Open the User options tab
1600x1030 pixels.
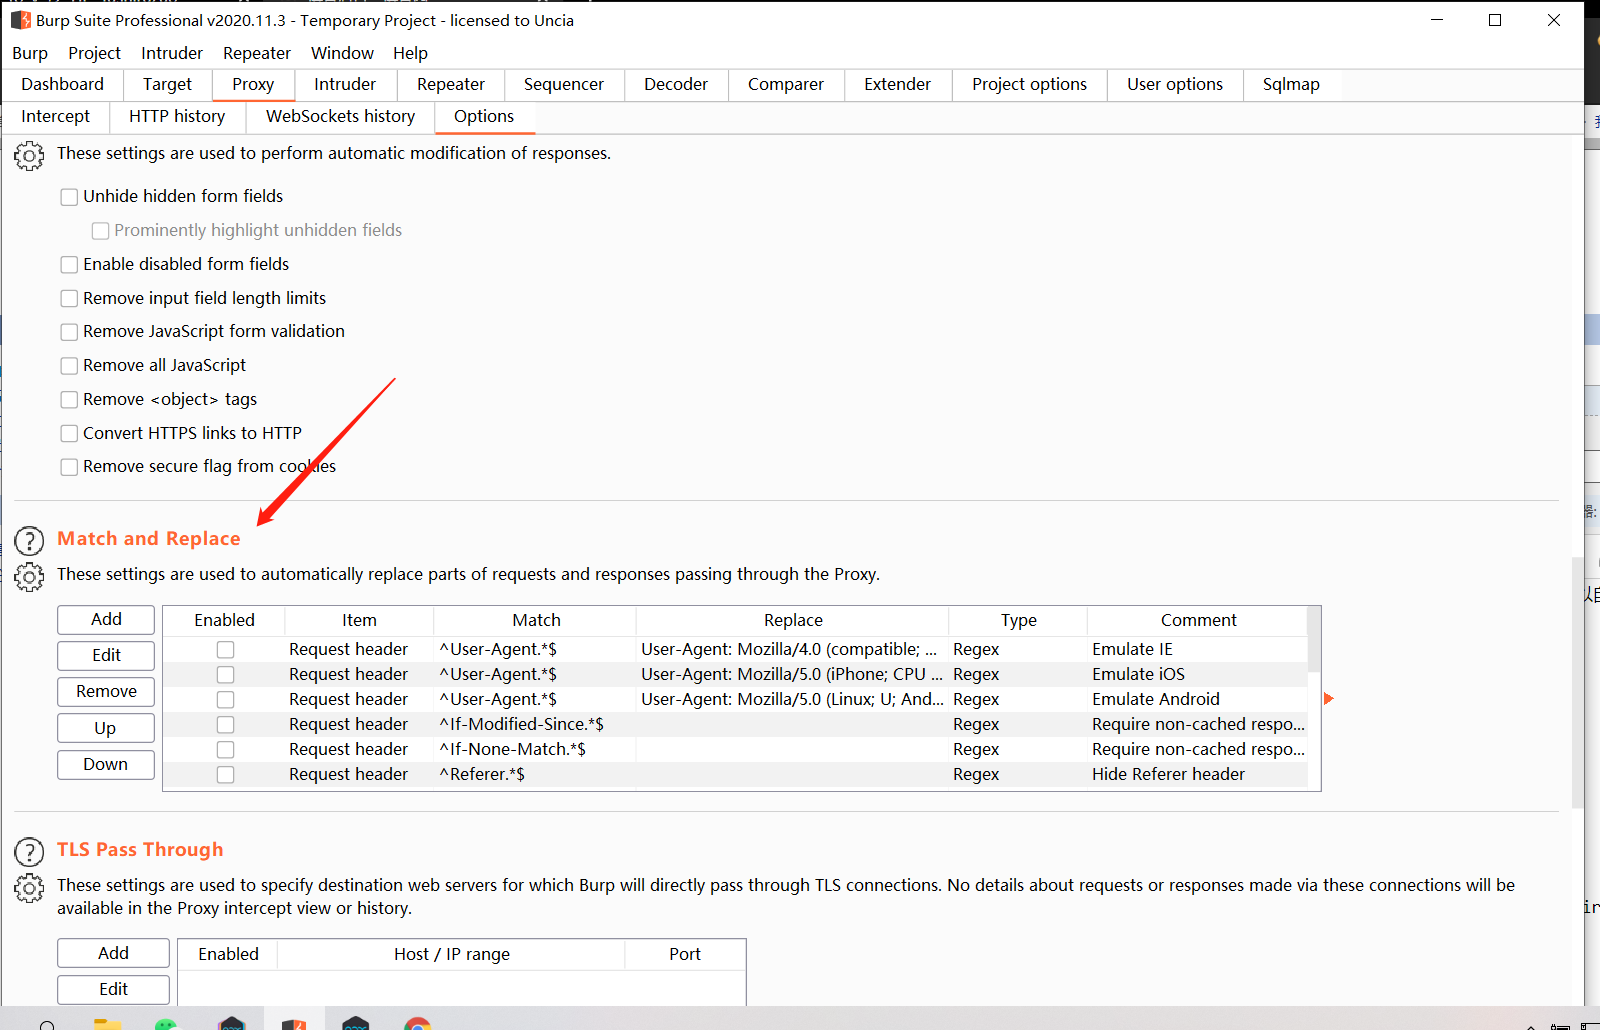[1175, 85]
